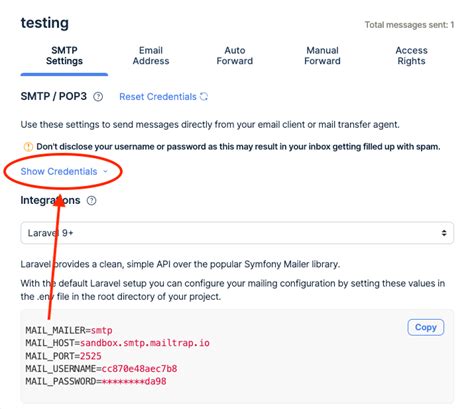
Task: Click the Integrations help question icon
Action: pos(91,201)
